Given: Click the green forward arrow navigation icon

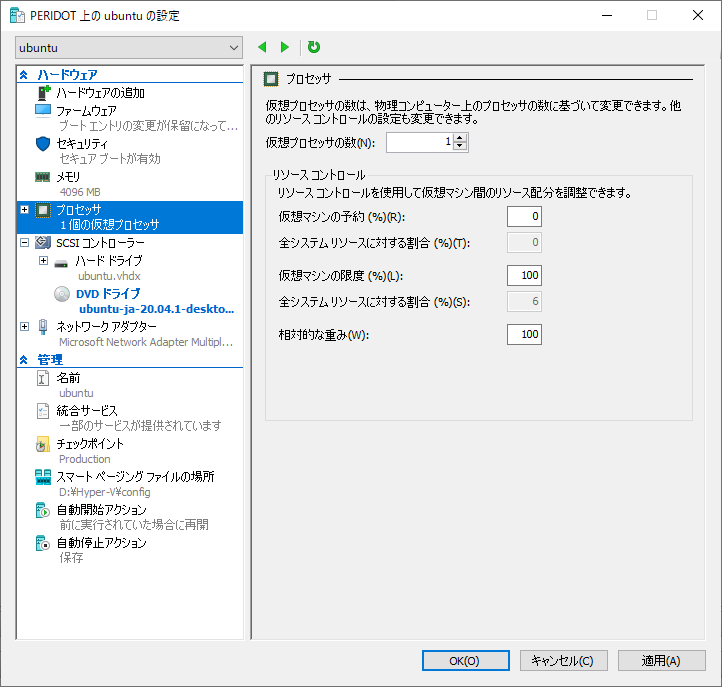Looking at the screenshot, I should (x=285, y=47).
